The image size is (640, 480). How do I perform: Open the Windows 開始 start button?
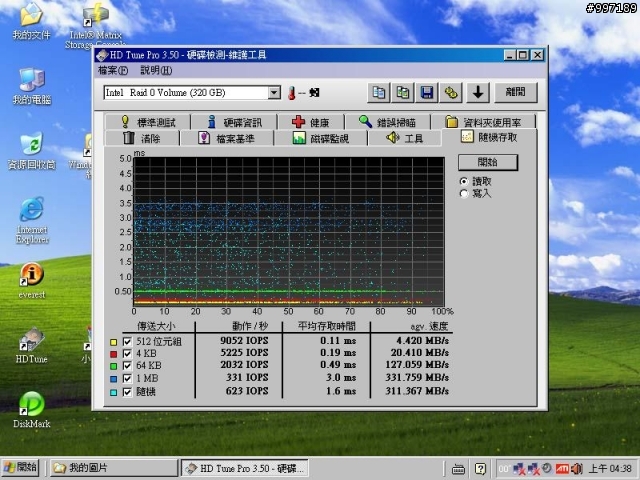click(20, 468)
